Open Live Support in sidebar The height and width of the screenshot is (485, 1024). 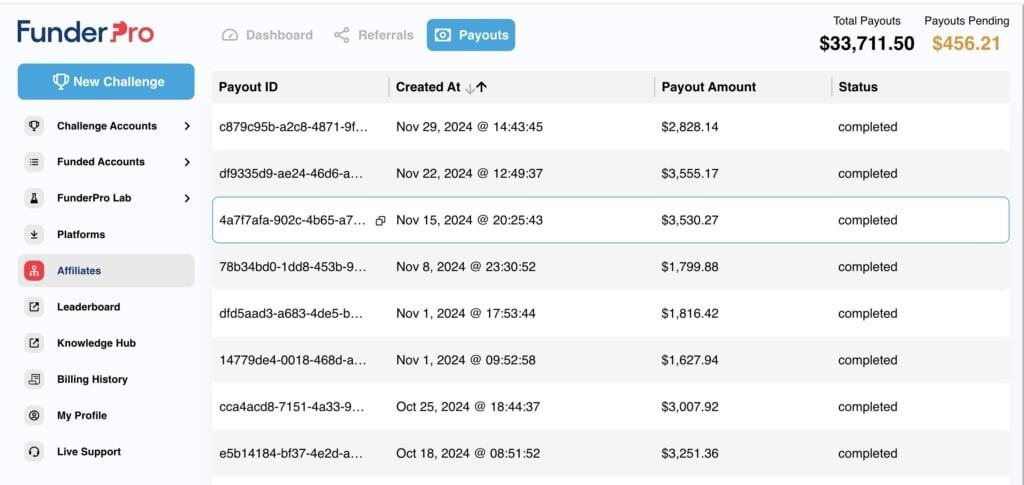coord(106,452)
